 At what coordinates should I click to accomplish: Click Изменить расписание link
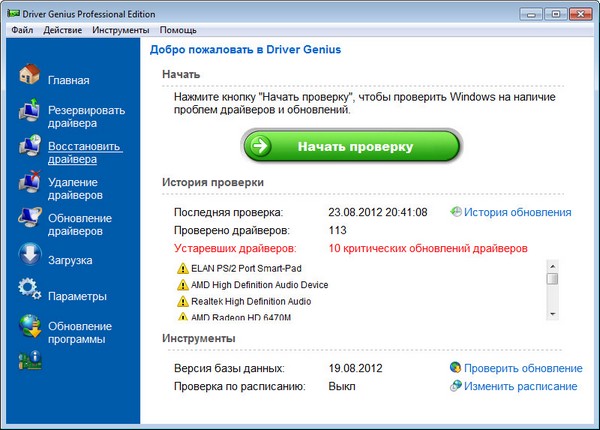coord(520,386)
